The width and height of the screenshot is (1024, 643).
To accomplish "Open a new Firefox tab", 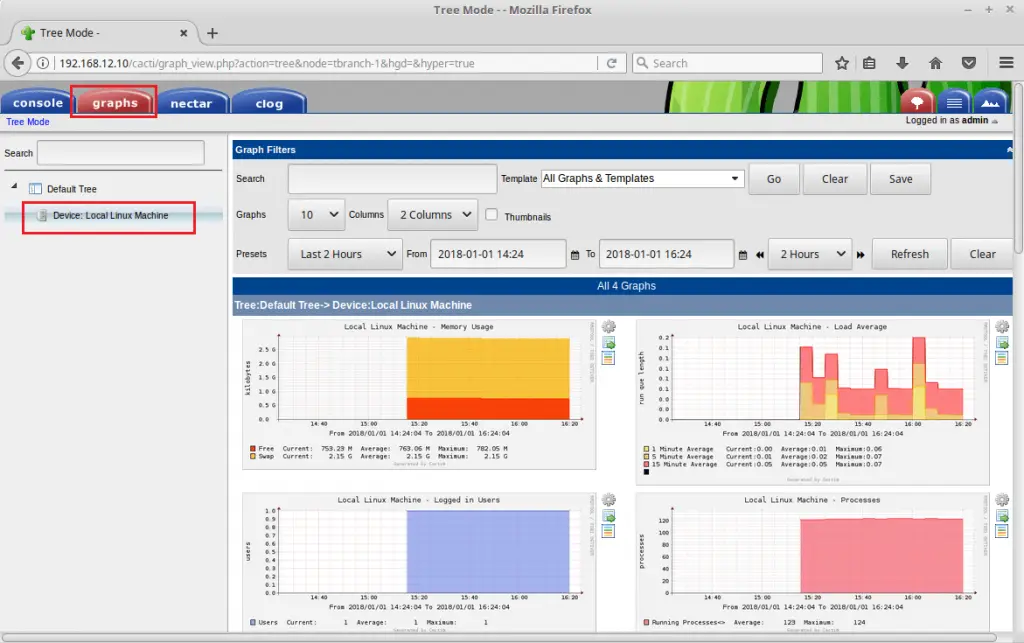I will click(212, 33).
